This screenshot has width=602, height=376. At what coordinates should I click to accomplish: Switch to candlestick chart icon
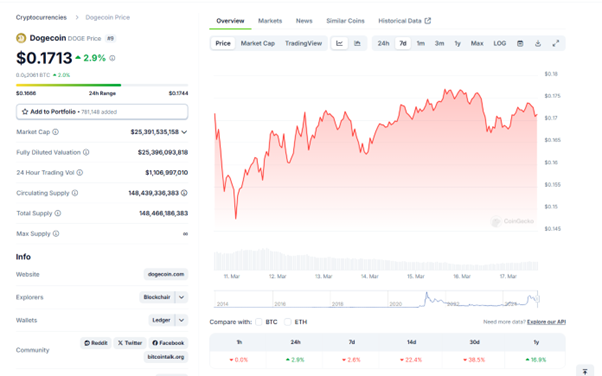tap(357, 43)
